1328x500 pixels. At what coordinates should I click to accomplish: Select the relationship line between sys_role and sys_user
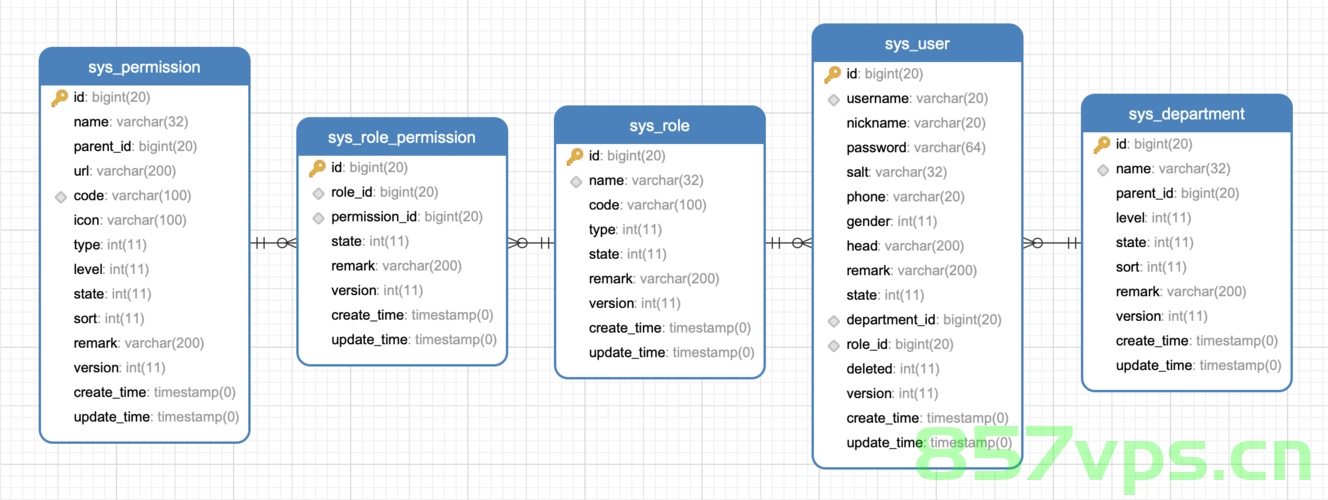pyautogui.click(x=789, y=242)
